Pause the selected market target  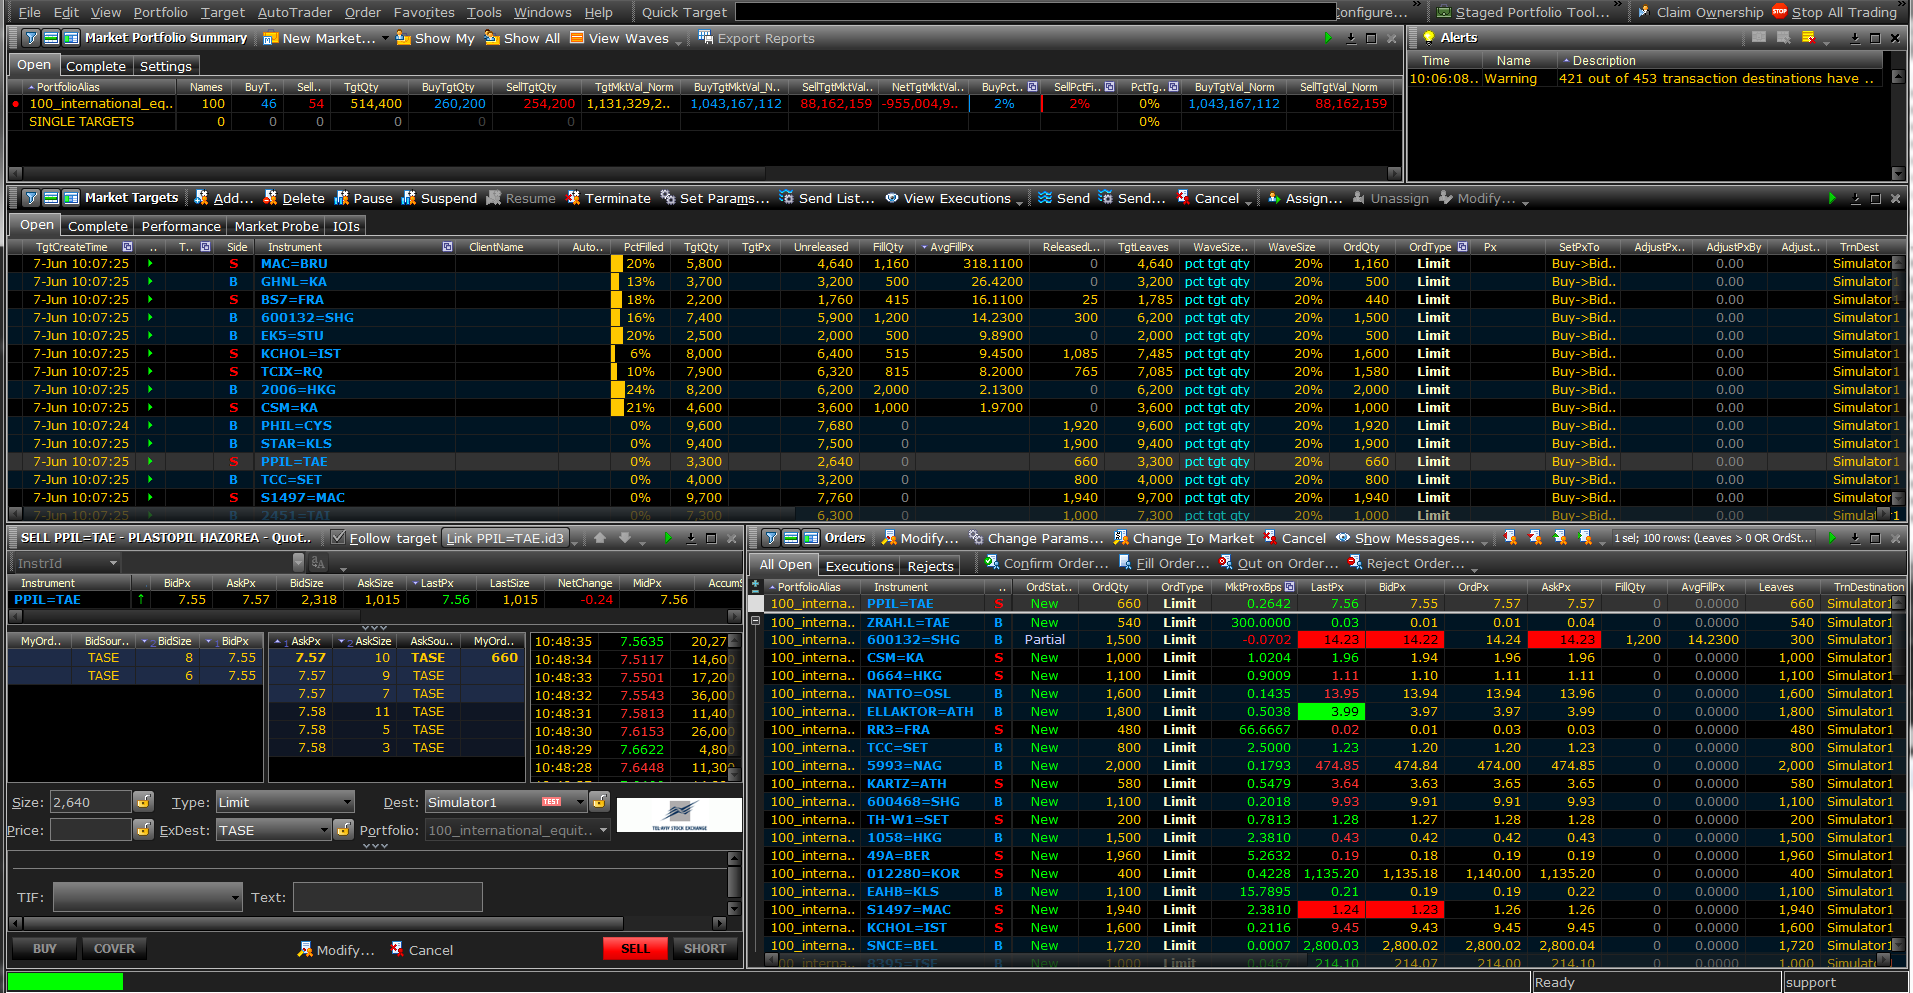pyautogui.click(x=363, y=198)
